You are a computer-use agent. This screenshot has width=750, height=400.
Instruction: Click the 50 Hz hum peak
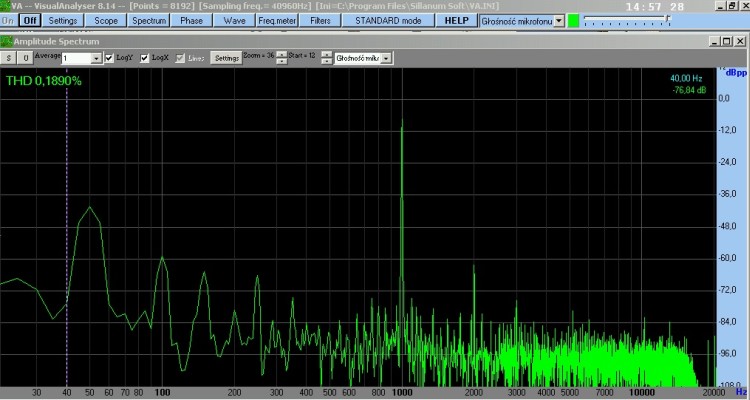[89, 209]
